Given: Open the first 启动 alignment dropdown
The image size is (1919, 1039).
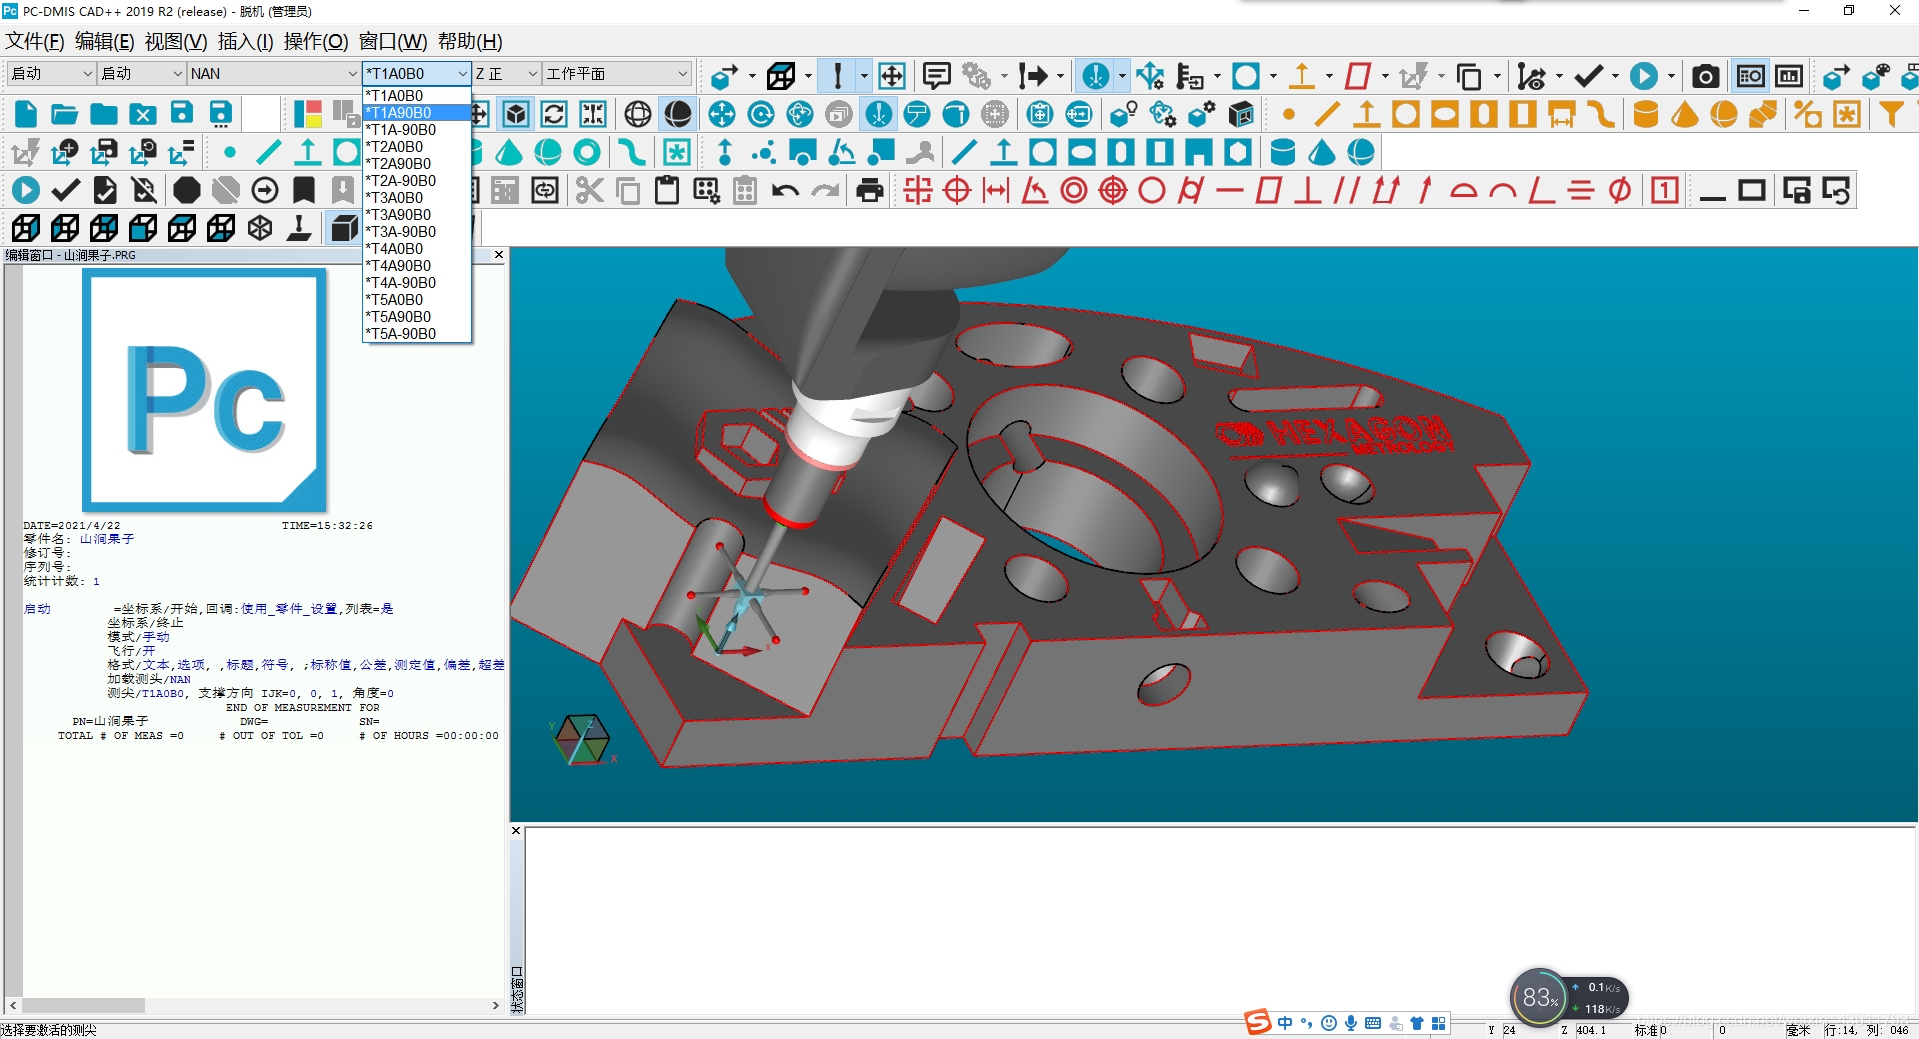Looking at the screenshot, I should 51,73.
